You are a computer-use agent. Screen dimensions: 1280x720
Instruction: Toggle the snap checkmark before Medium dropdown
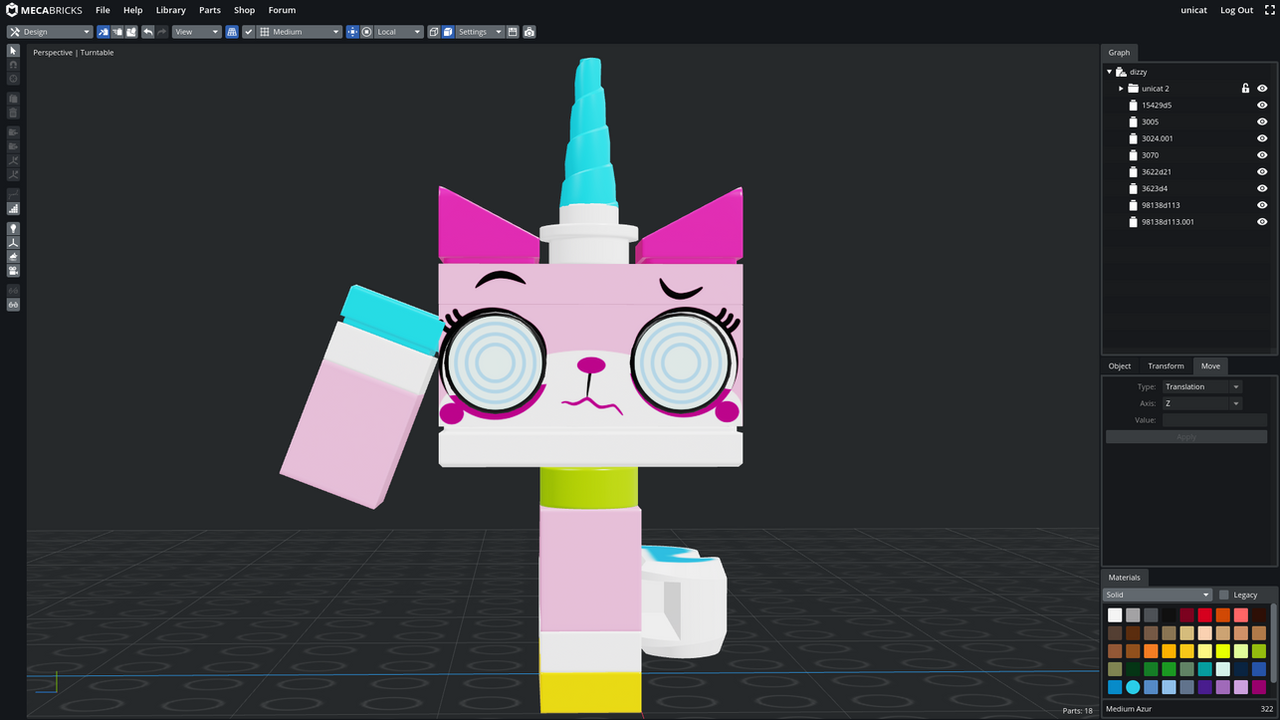(x=249, y=32)
